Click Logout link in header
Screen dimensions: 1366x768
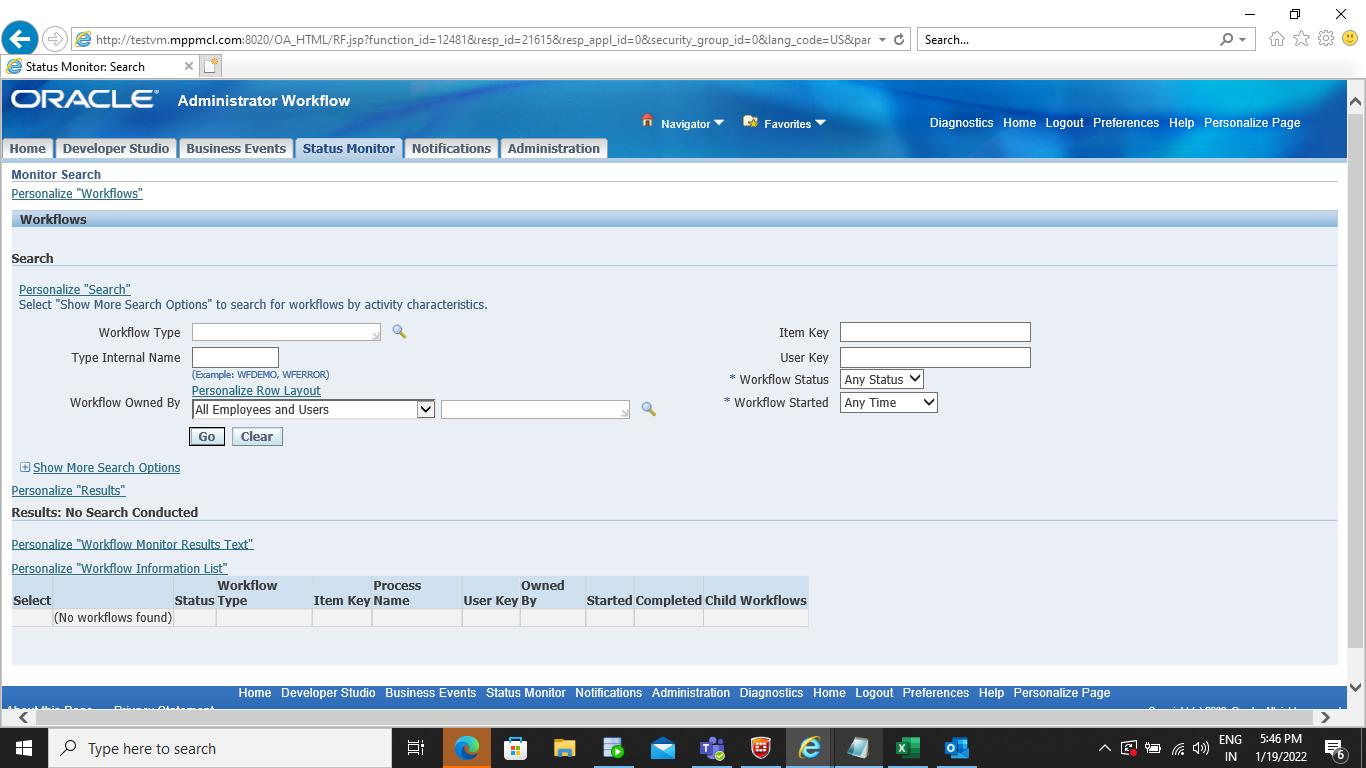click(1064, 123)
